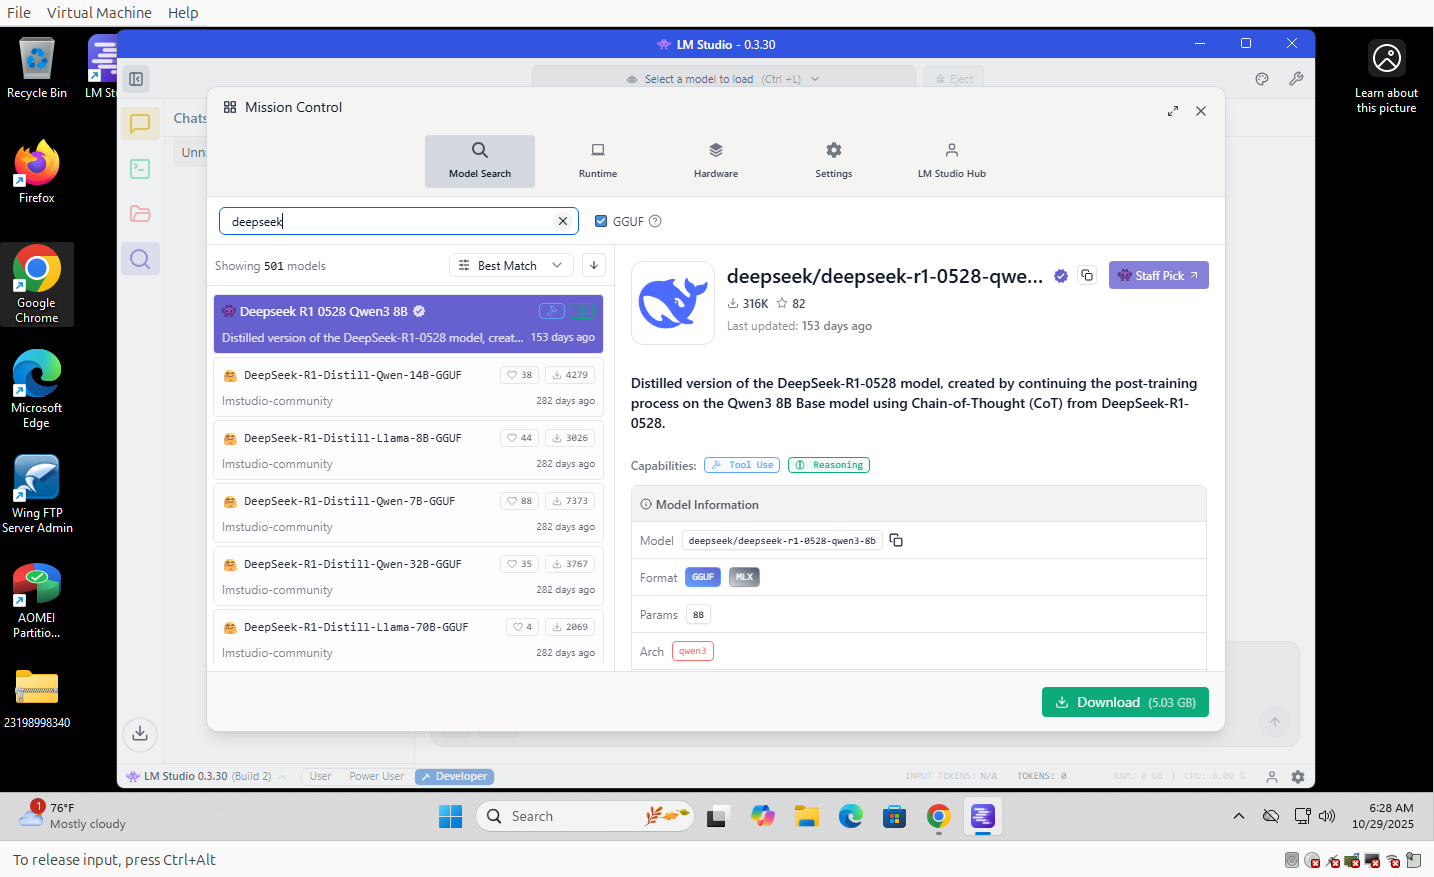This screenshot has width=1434, height=877.
Task: Switch to the Runtime tab
Action: (x=597, y=160)
